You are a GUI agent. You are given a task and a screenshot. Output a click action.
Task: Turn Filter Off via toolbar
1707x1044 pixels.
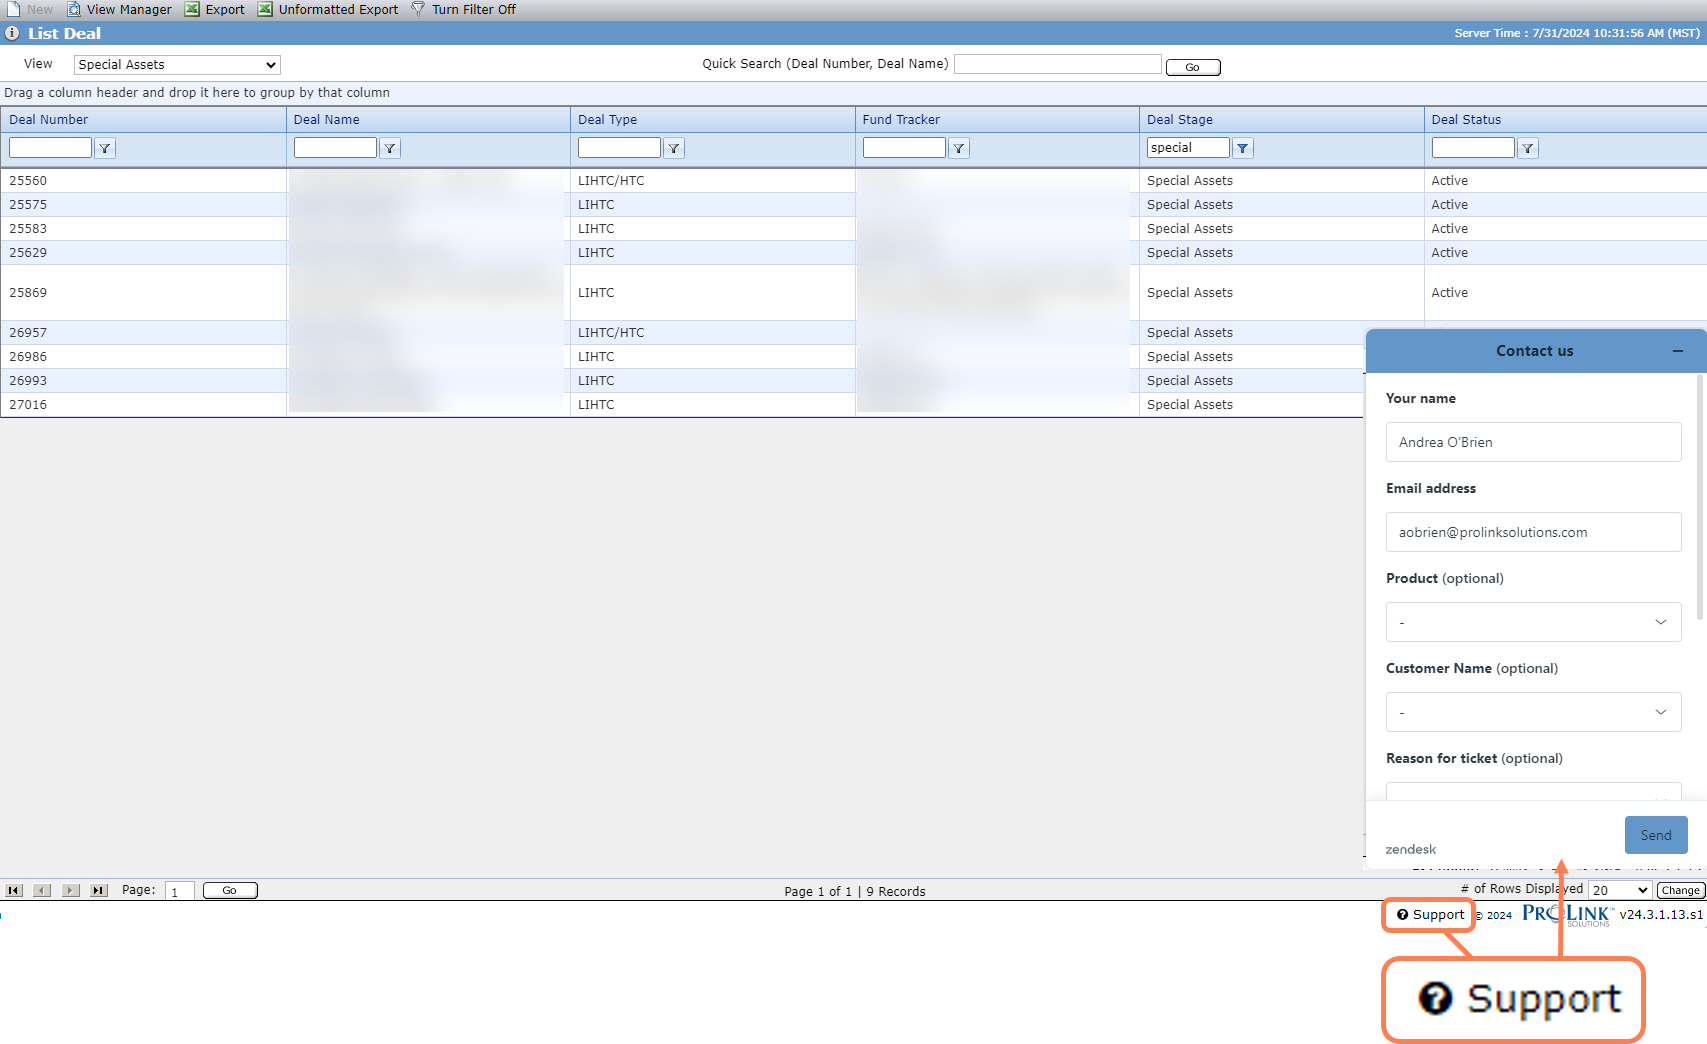[x=464, y=9]
